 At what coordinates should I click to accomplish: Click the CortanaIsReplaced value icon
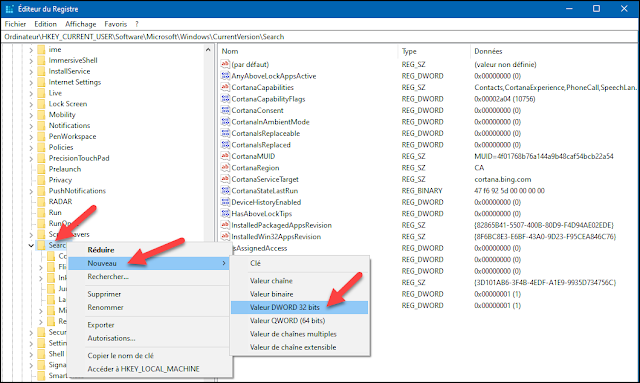click(225, 144)
